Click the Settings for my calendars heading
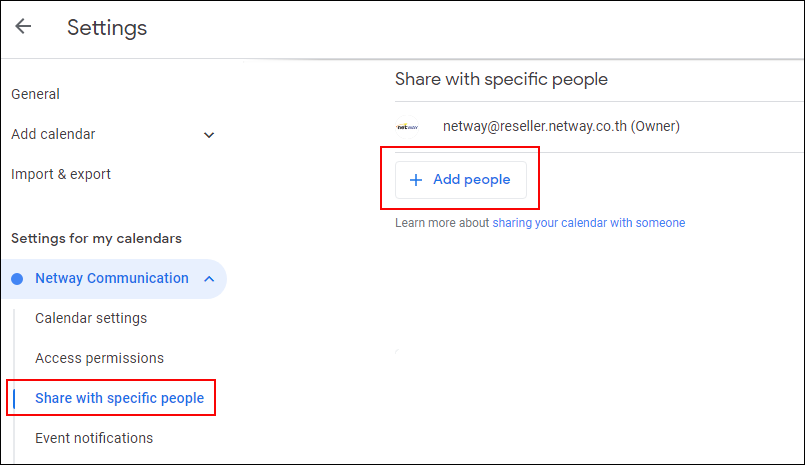Screen dimensions: 805x465 click(96, 238)
